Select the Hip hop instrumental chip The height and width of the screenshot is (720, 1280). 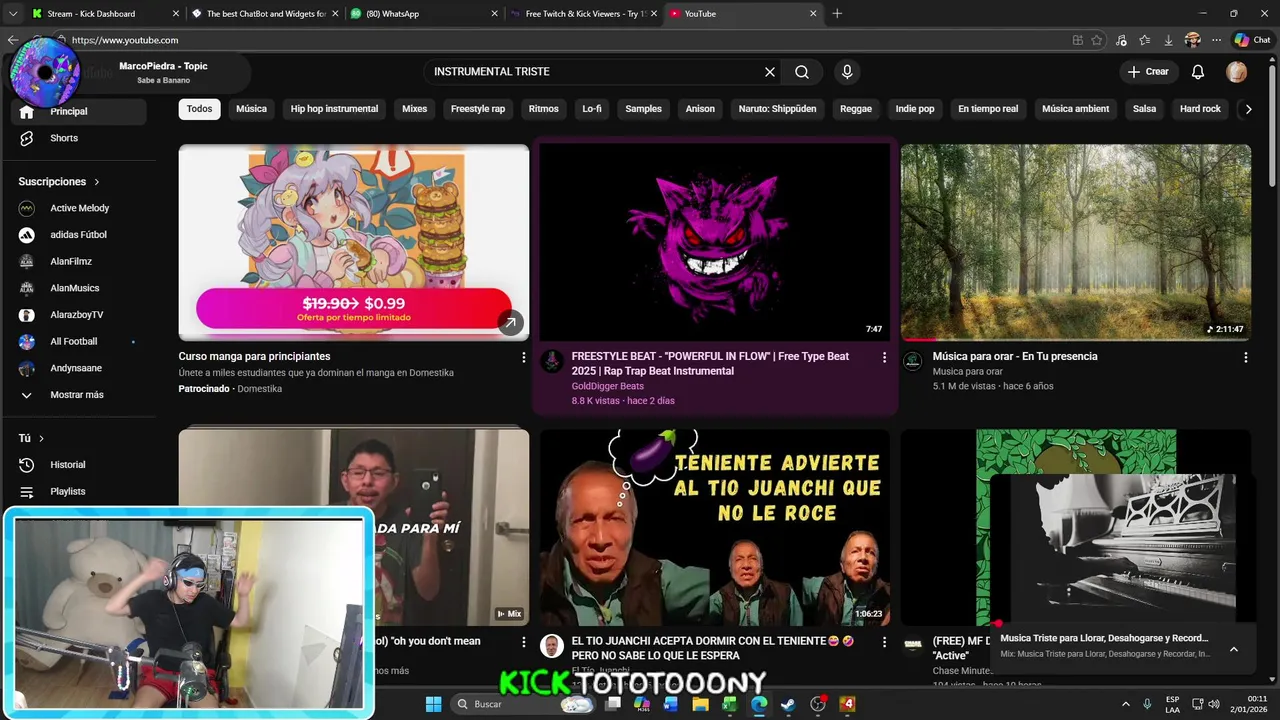pyautogui.click(x=334, y=109)
